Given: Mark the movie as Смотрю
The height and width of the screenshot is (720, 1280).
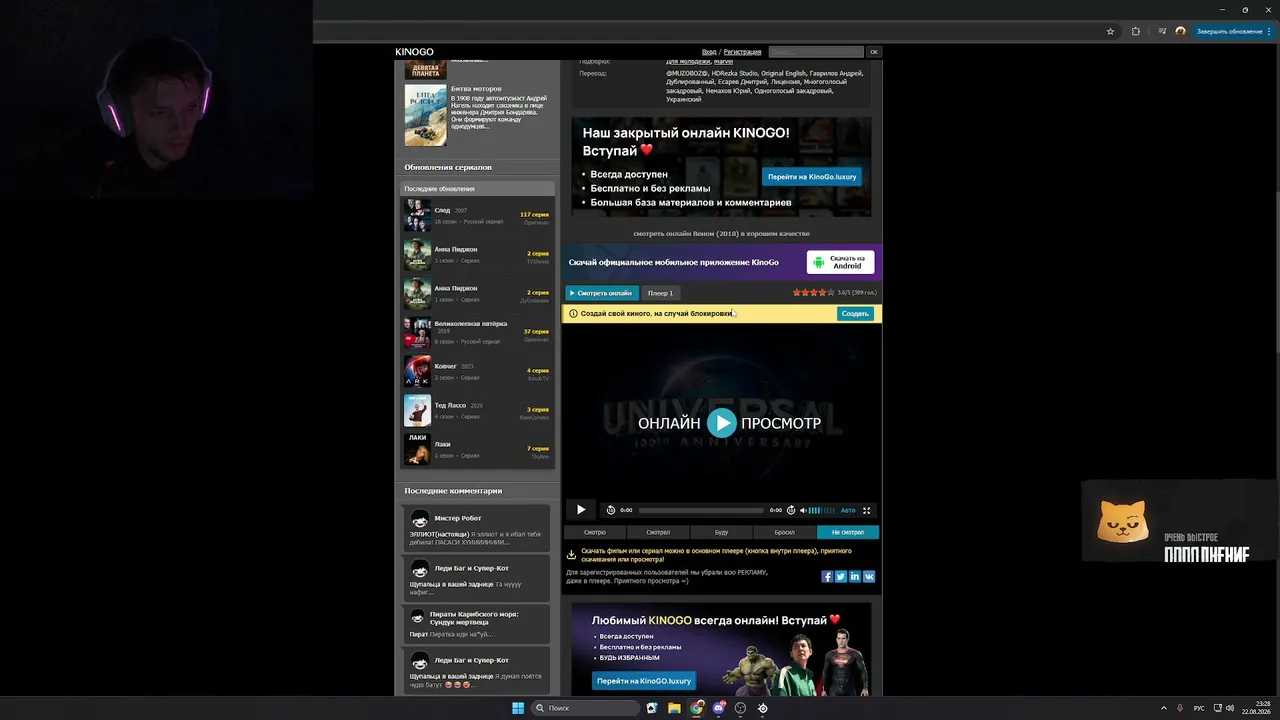Looking at the screenshot, I should click(595, 532).
